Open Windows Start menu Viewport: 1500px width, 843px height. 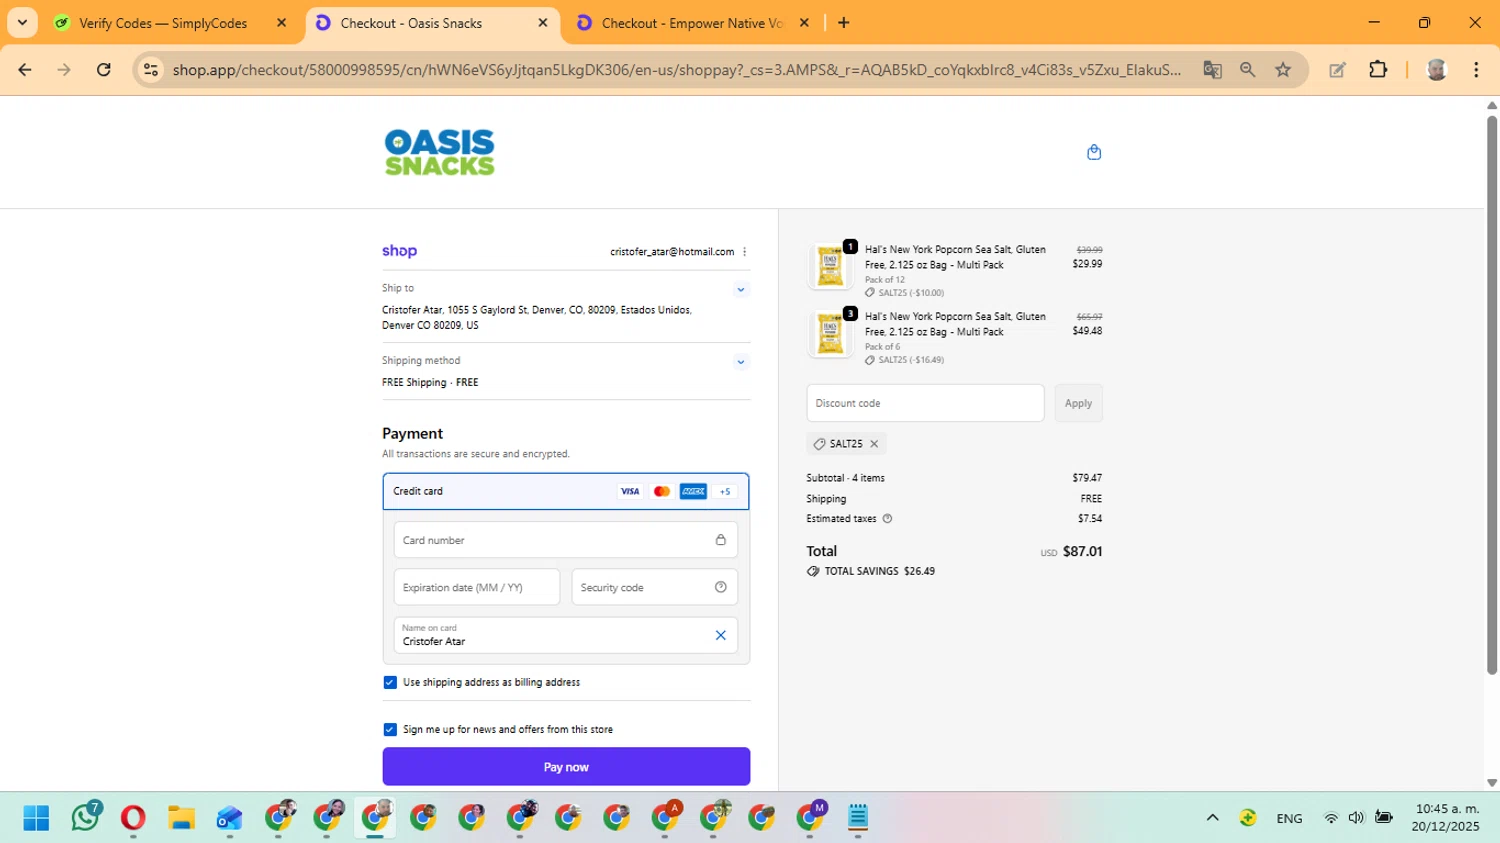click(x=36, y=818)
